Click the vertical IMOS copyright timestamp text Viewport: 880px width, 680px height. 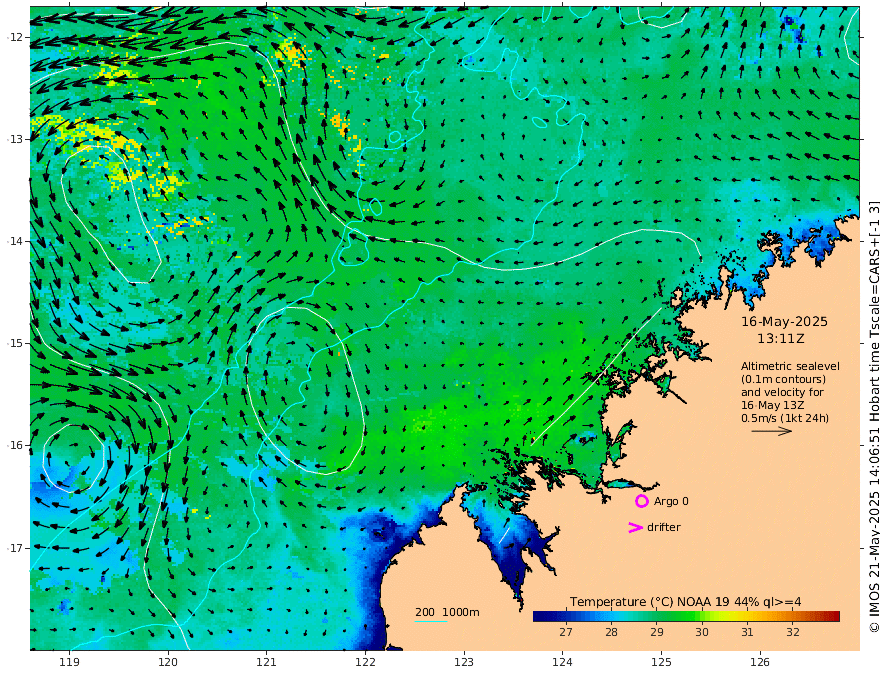pyautogui.click(x=873, y=415)
